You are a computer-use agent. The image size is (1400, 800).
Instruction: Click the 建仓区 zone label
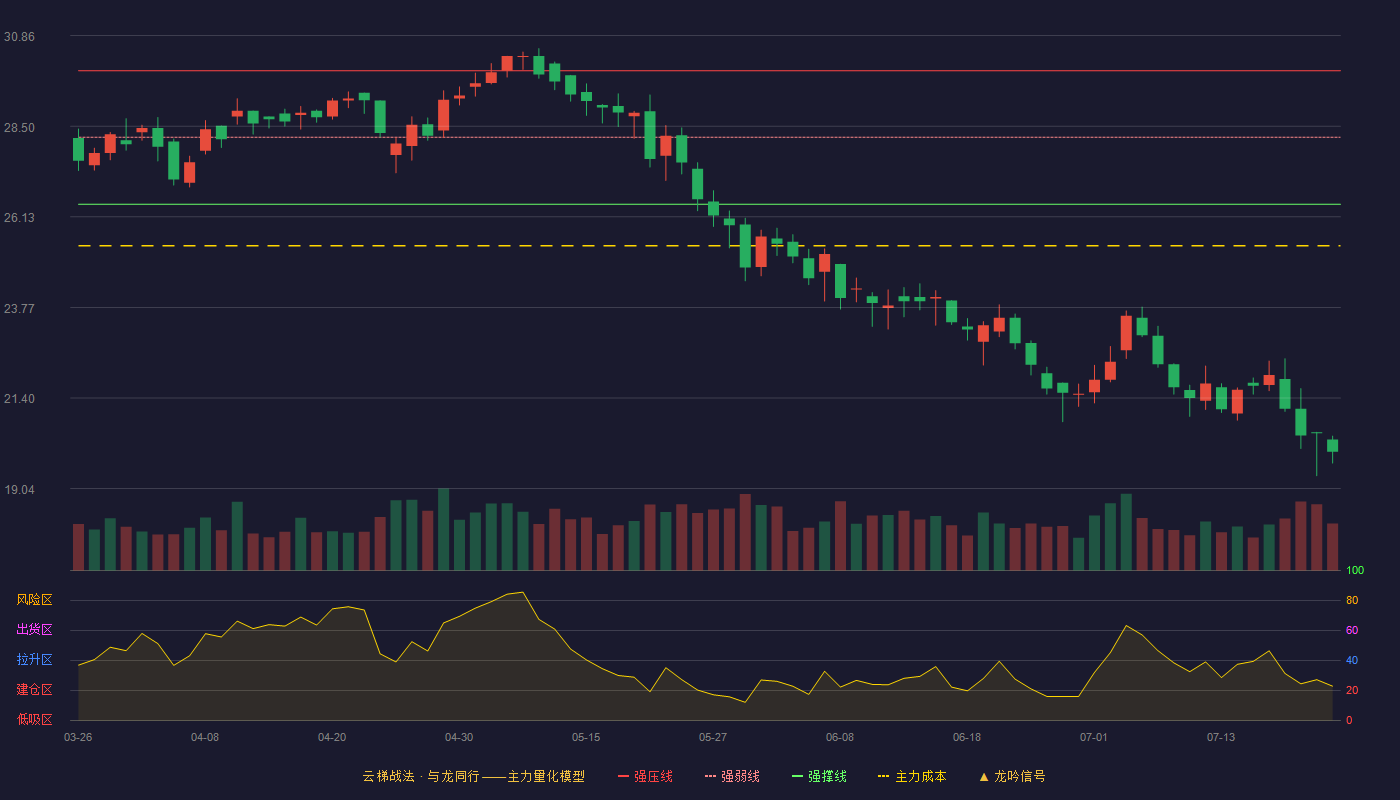[x=34, y=690]
